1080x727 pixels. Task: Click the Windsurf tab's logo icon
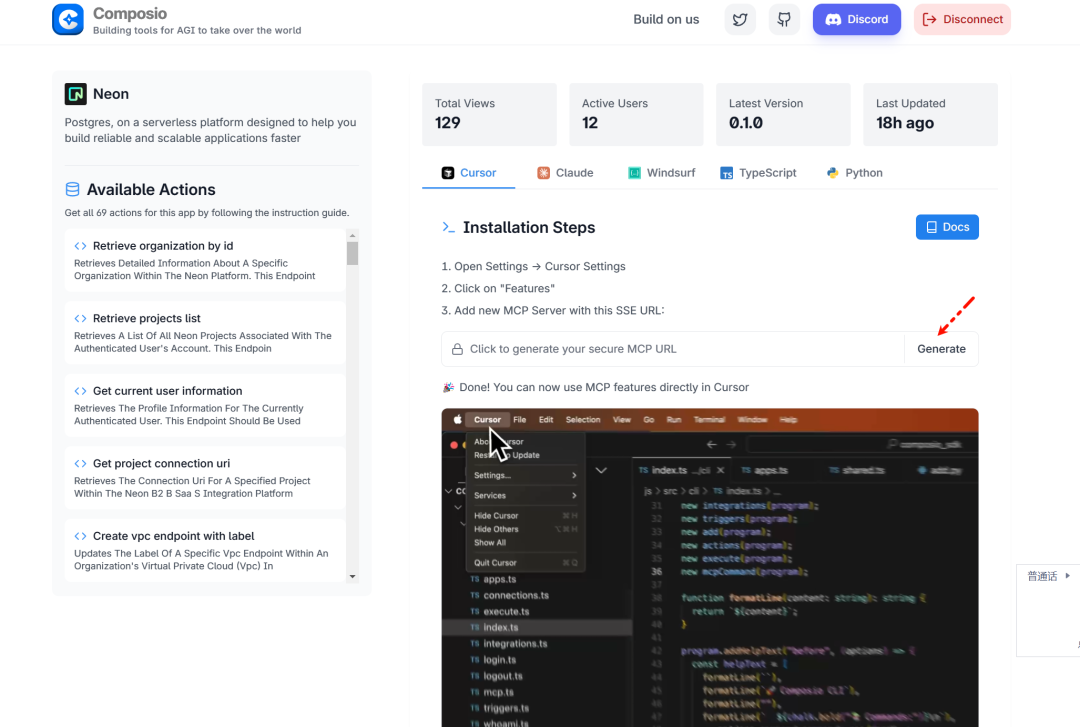(634, 173)
